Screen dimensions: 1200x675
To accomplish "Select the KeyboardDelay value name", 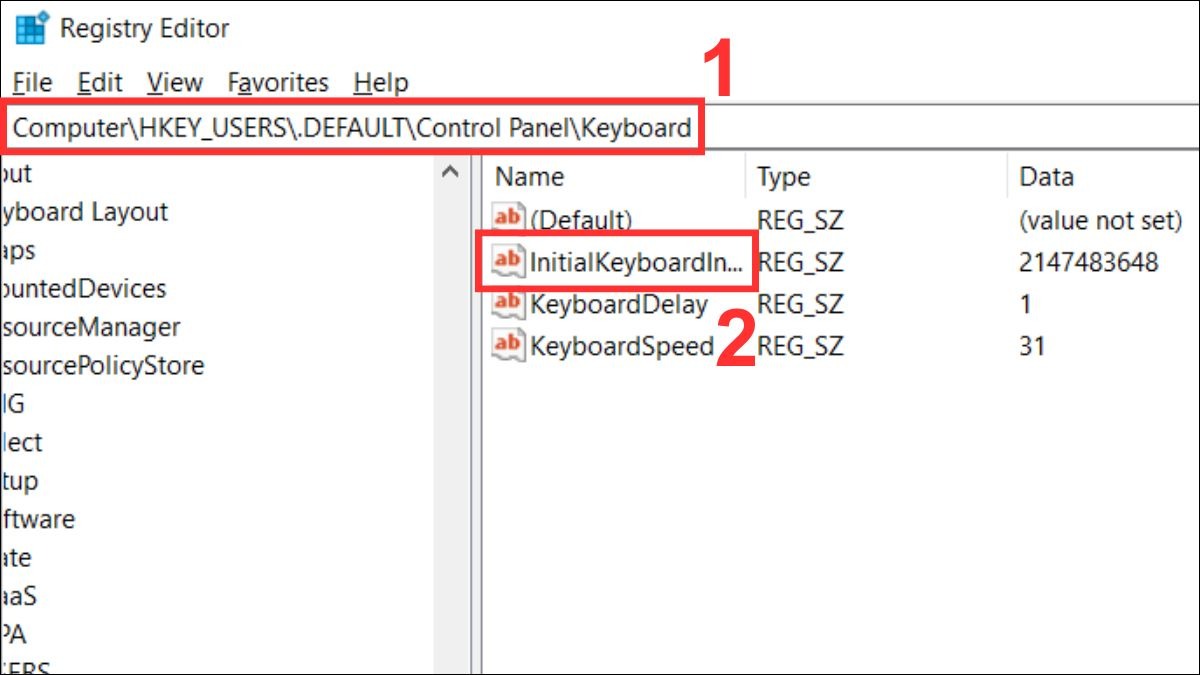I will pyautogui.click(x=619, y=304).
